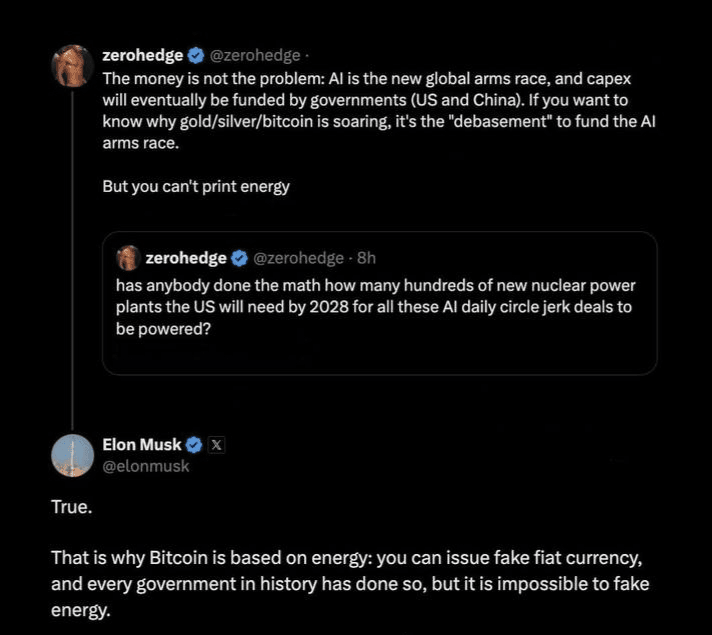Open the @elonmusk handle link
Screen dimensions: 712x635
click(146, 465)
